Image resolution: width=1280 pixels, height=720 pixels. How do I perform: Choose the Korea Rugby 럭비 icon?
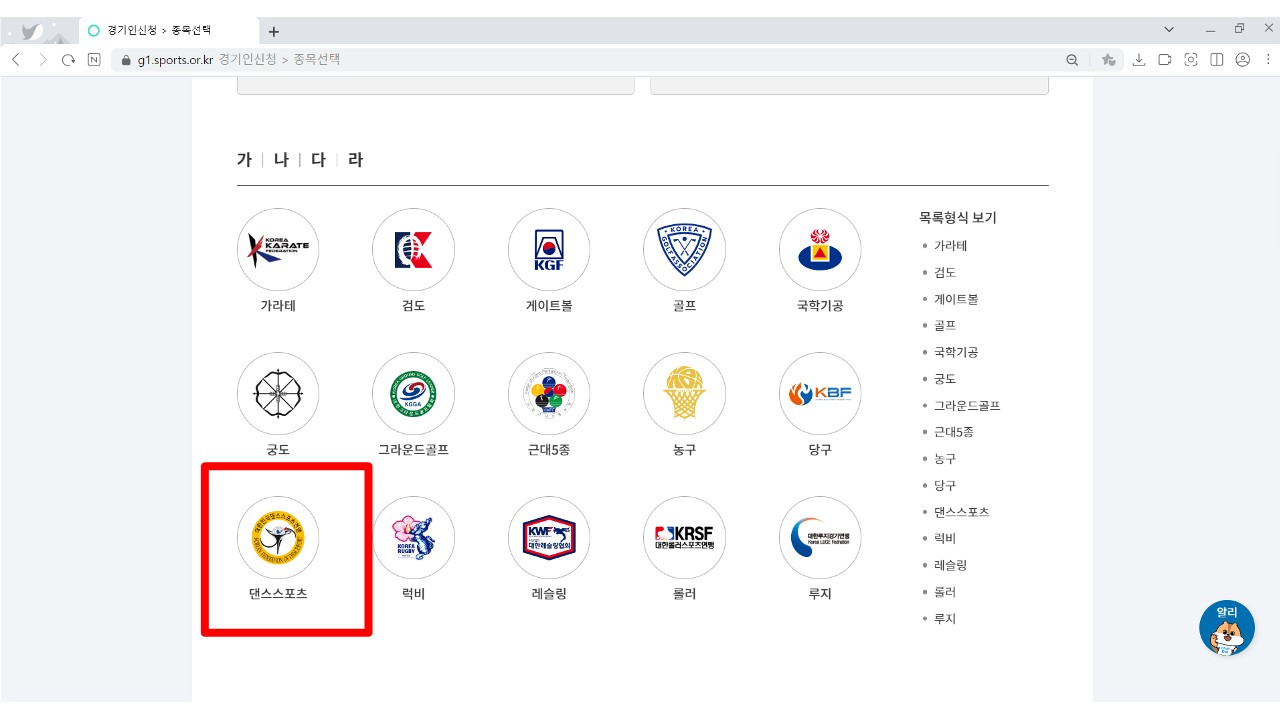[413, 538]
